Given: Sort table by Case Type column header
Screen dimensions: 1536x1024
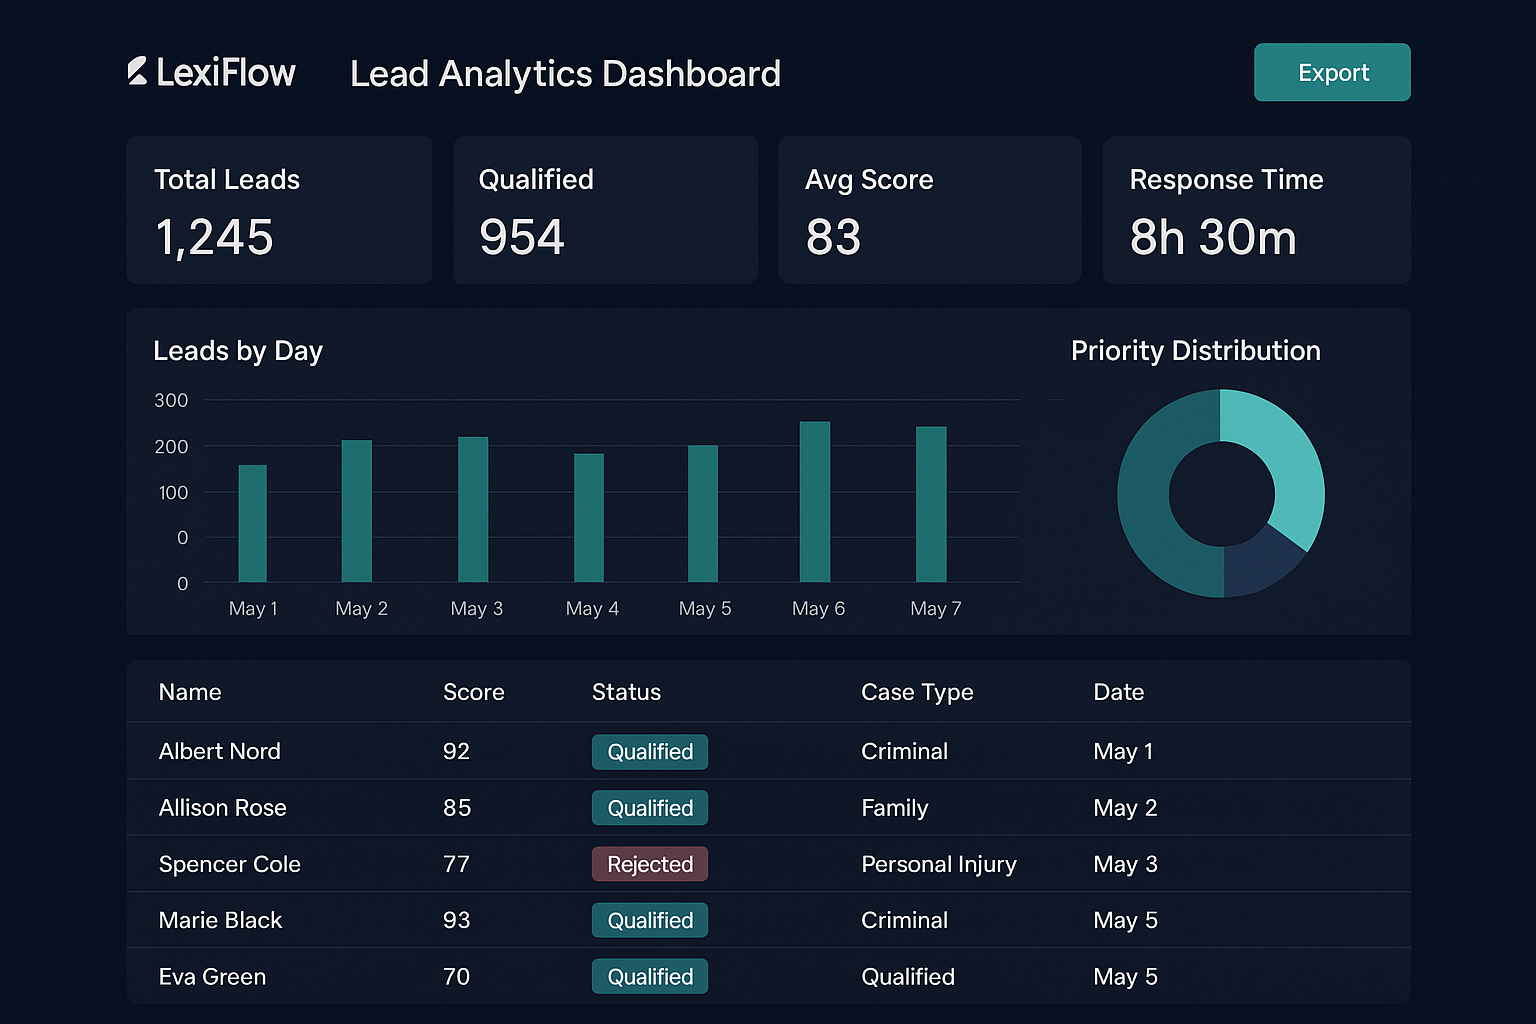Looking at the screenshot, I should pyautogui.click(x=917, y=692).
